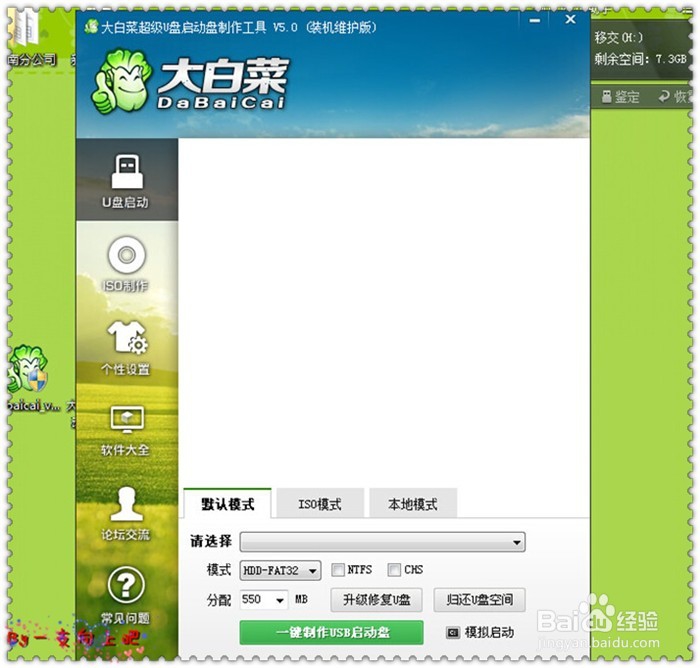This screenshot has width=700, height=668.
Task: Open the baicai installer desktop icon
Action: pyautogui.click(x=28, y=369)
